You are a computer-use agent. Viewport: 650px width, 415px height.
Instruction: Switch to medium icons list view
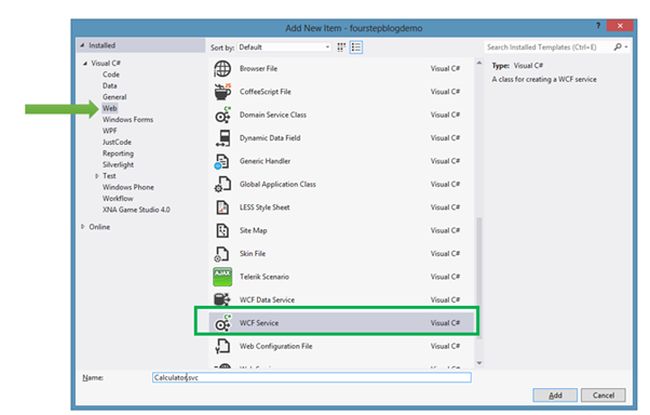click(x=356, y=47)
